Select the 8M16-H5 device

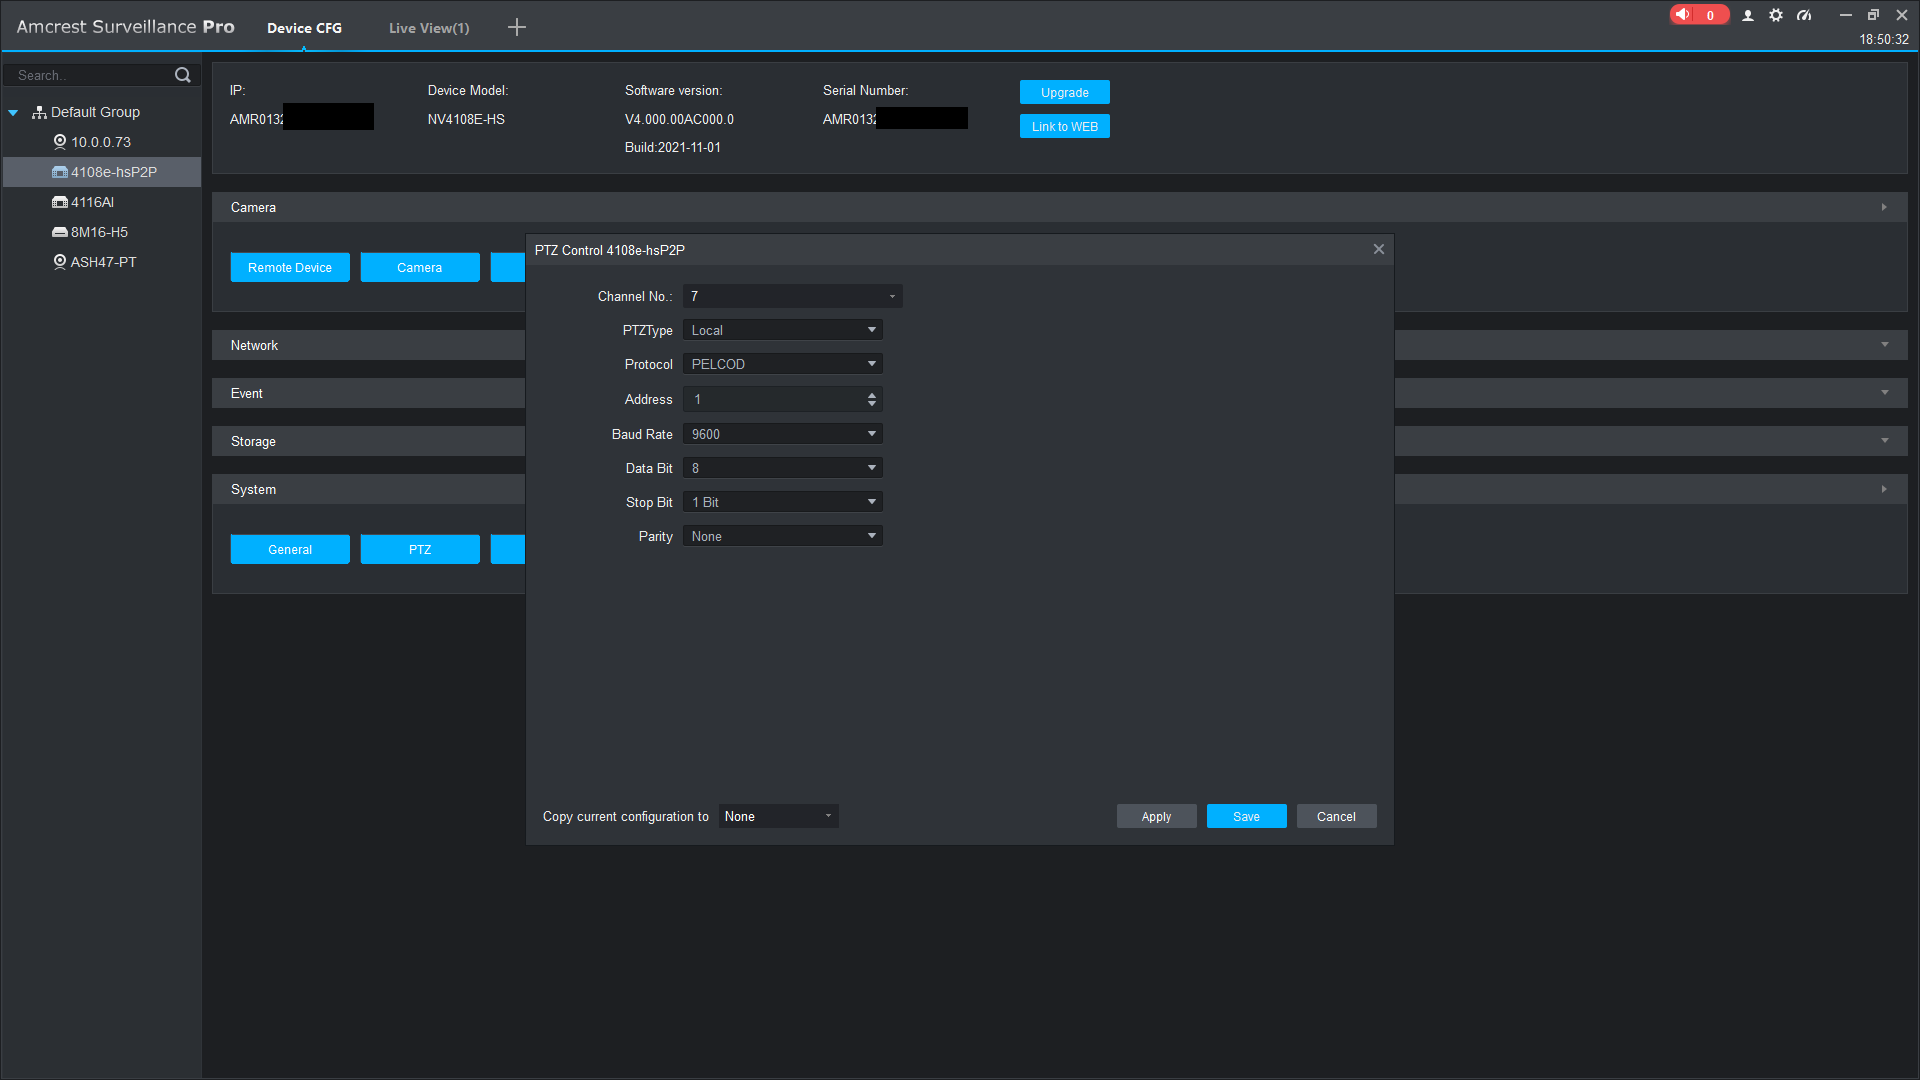tap(90, 232)
